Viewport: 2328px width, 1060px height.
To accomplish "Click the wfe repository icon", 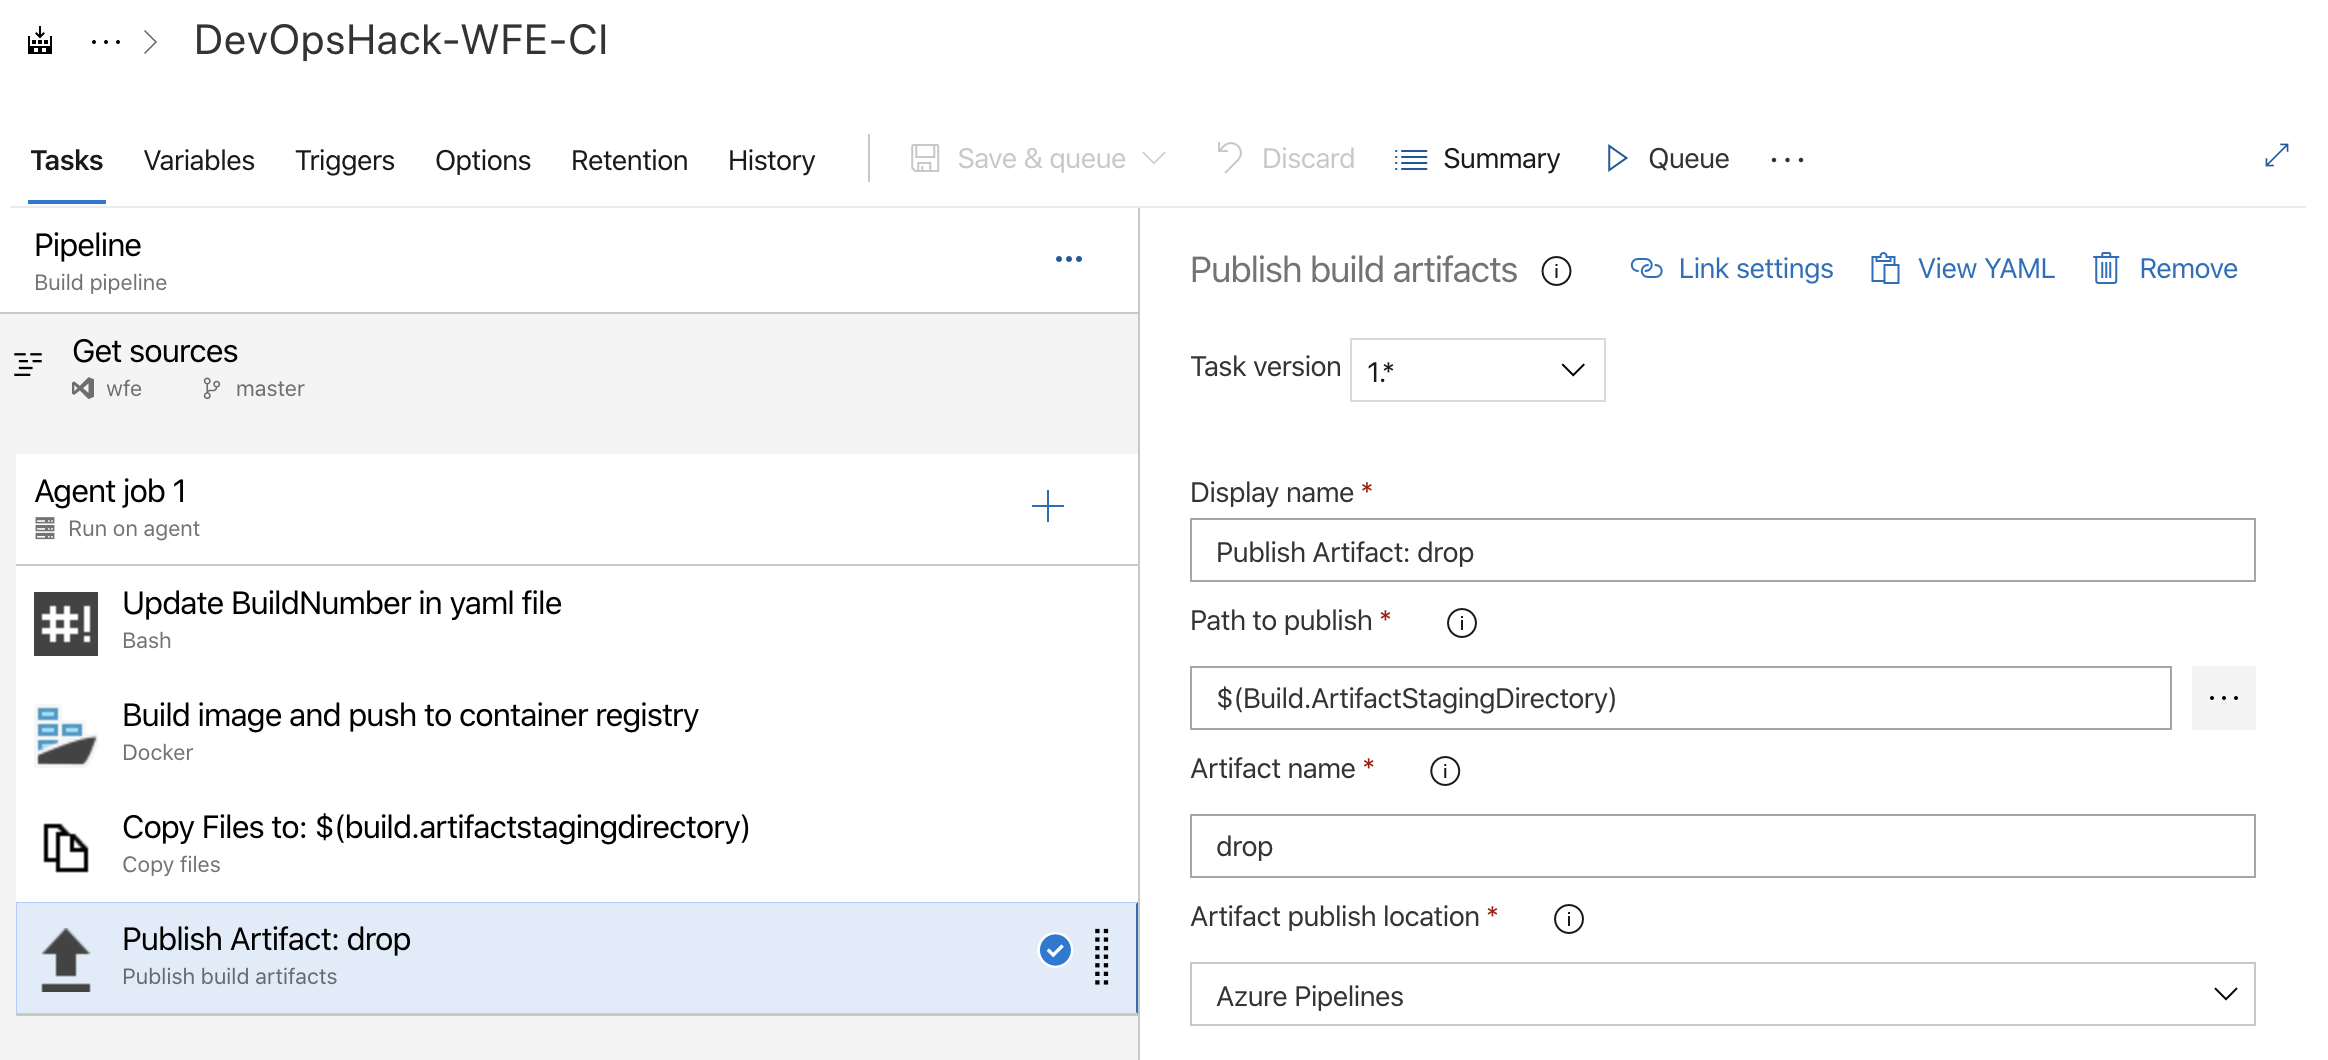I will pyautogui.click(x=83, y=388).
